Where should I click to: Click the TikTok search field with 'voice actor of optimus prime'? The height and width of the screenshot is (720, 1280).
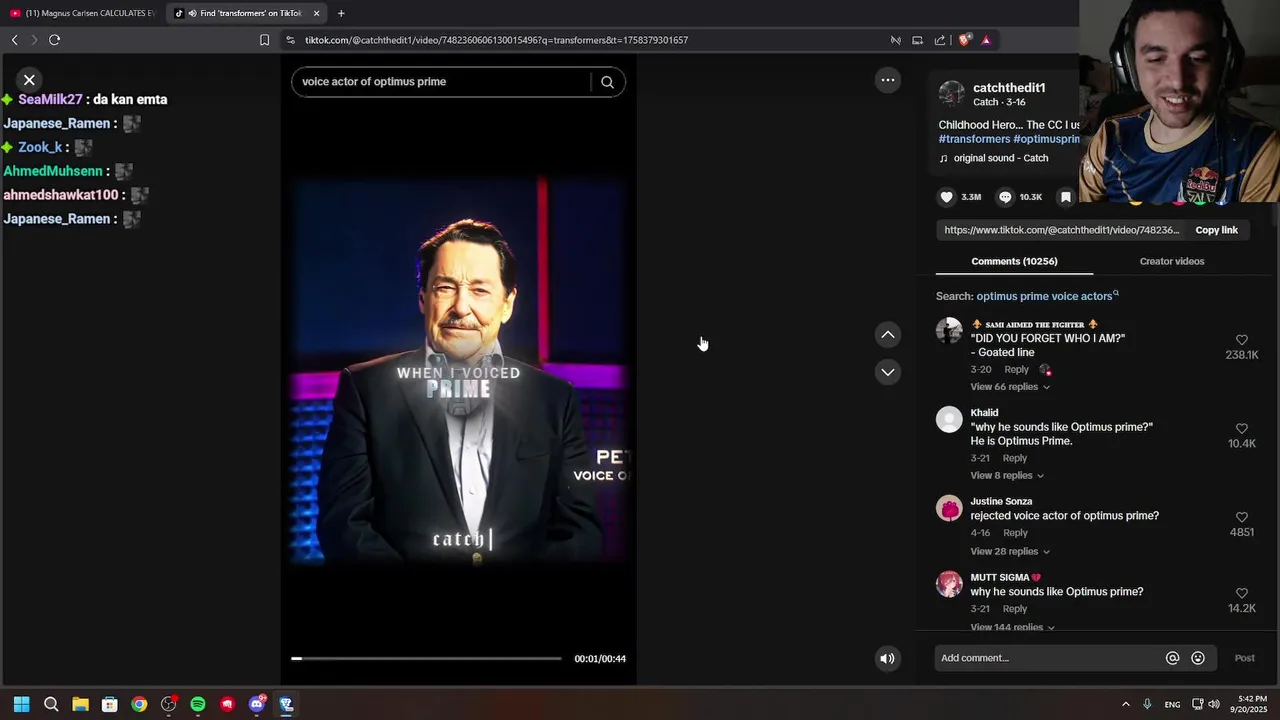pyautogui.click(x=440, y=82)
